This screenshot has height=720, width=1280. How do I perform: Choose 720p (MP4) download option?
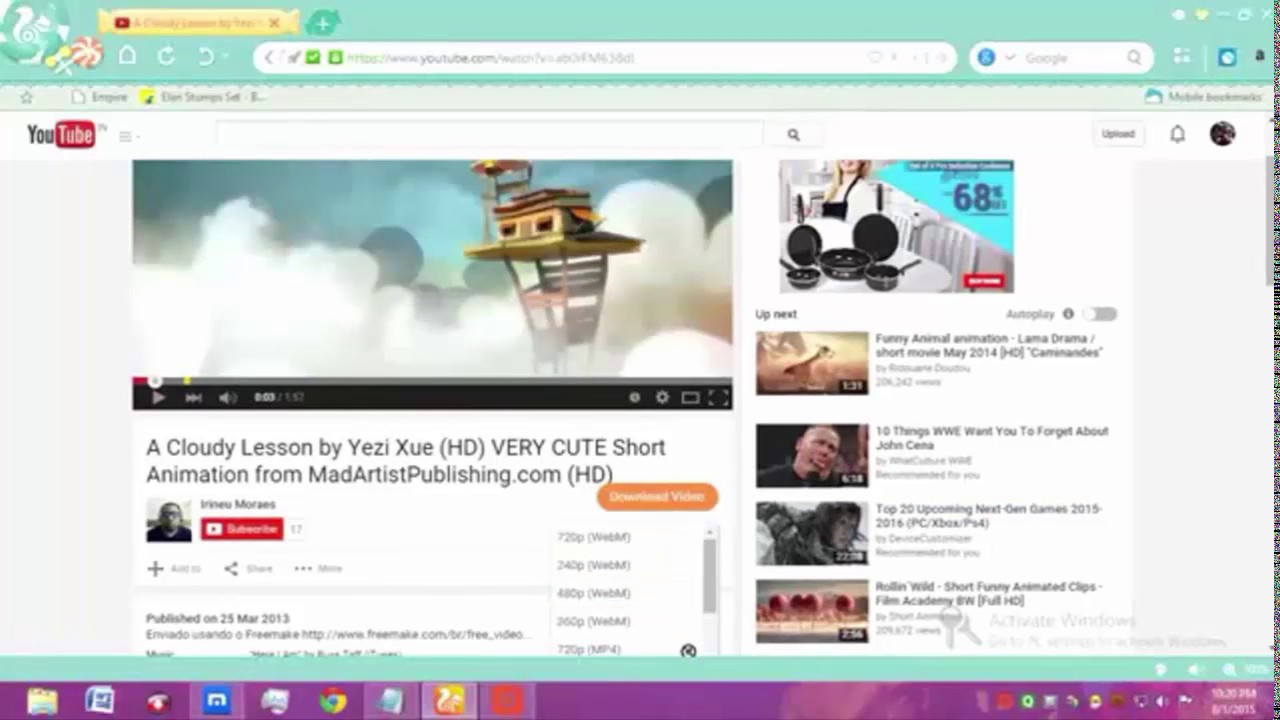pyautogui.click(x=589, y=649)
